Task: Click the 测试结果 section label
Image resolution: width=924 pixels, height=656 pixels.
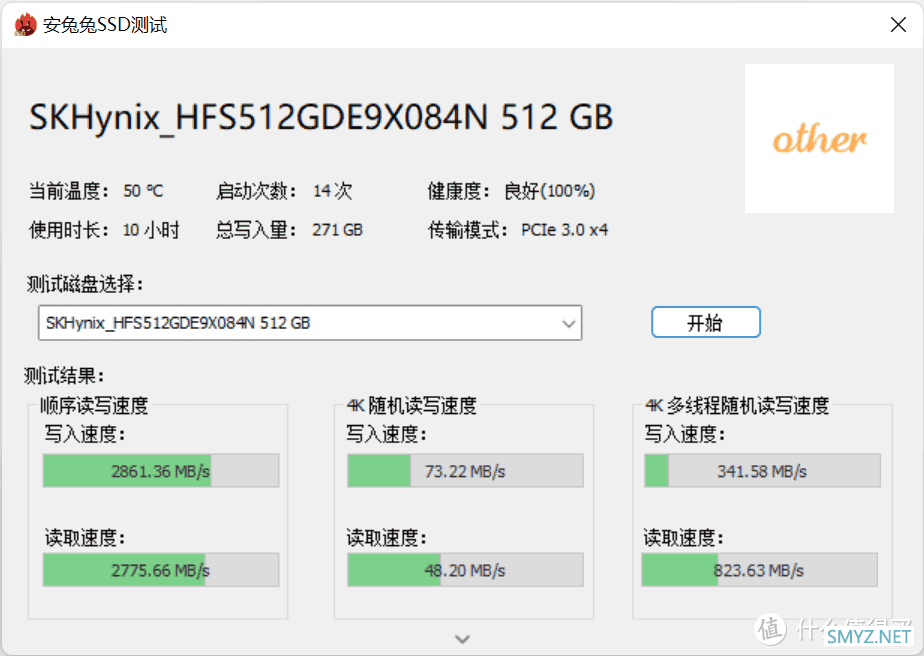Action: coord(64,375)
